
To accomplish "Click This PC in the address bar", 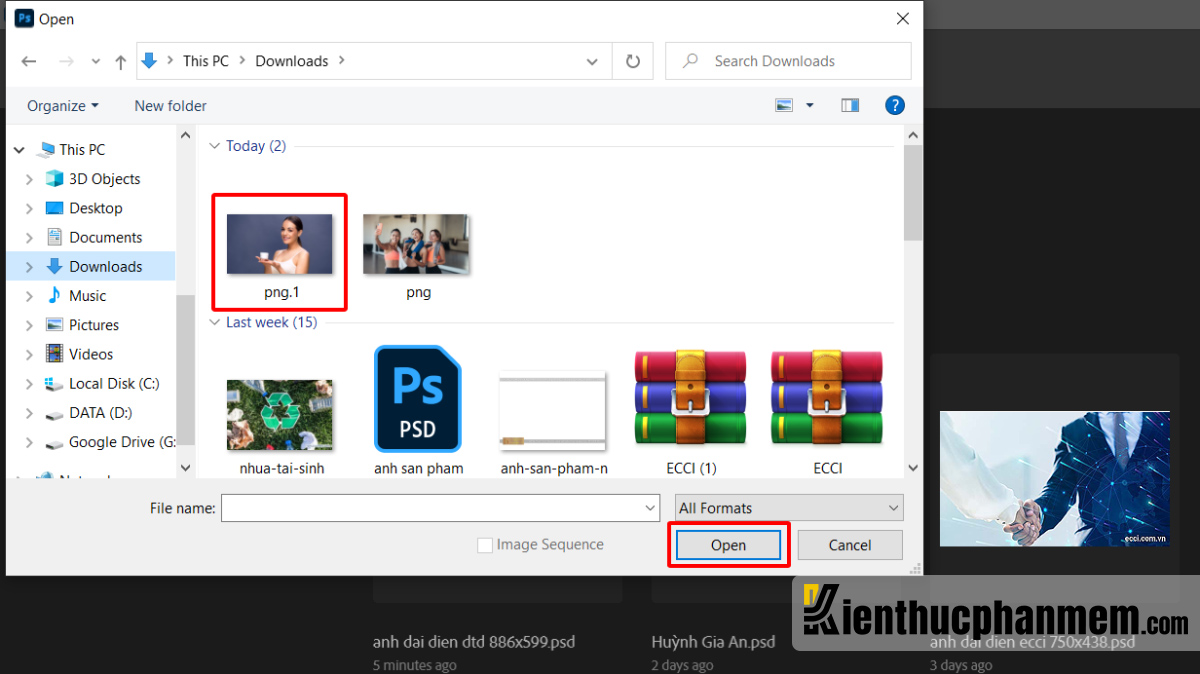I will click(206, 61).
